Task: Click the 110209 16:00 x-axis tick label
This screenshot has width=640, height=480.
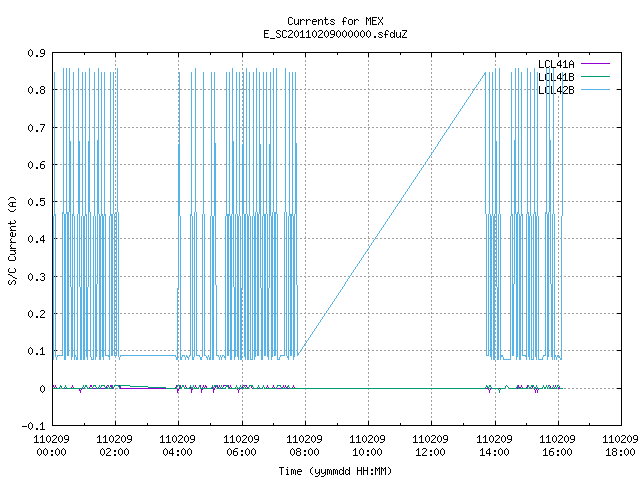Action: pos(557,446)
